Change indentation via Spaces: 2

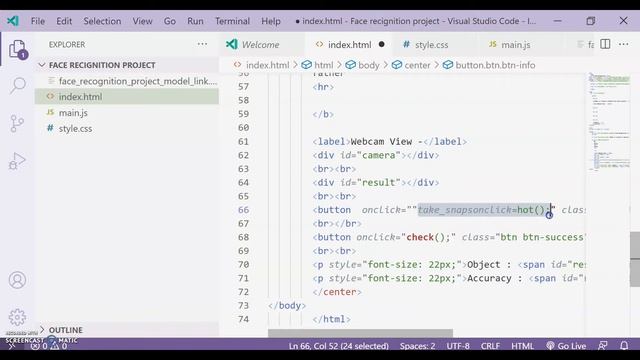tap(417, 346)
